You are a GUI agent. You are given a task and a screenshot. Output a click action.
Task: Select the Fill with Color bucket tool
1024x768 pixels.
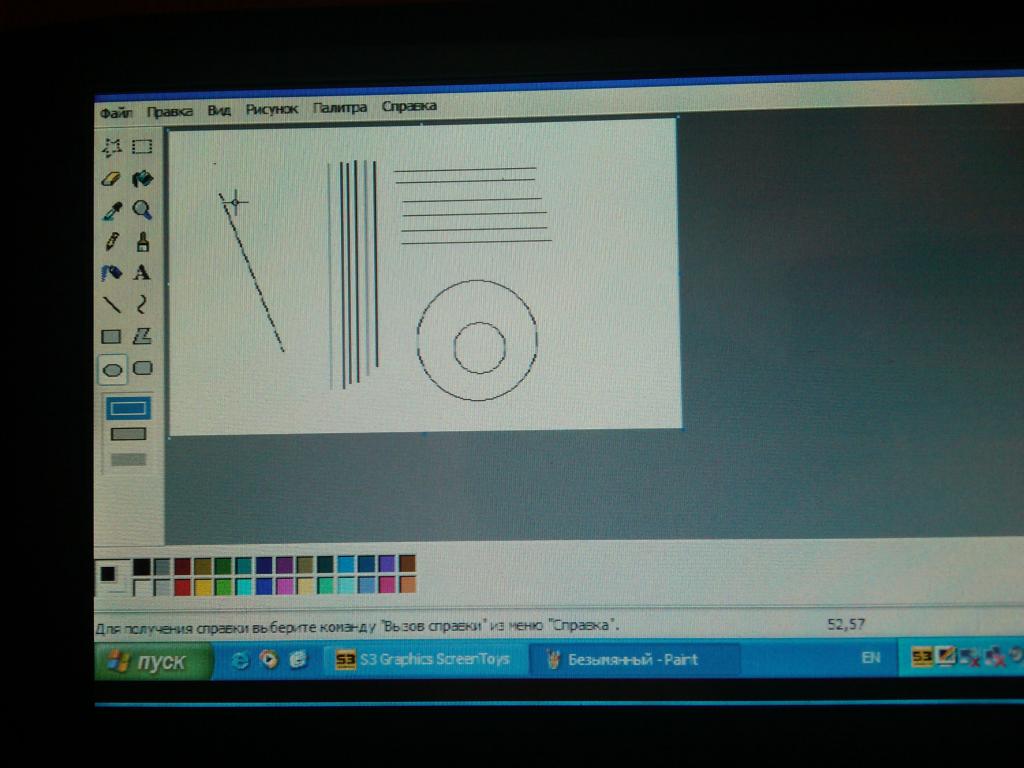142,179
